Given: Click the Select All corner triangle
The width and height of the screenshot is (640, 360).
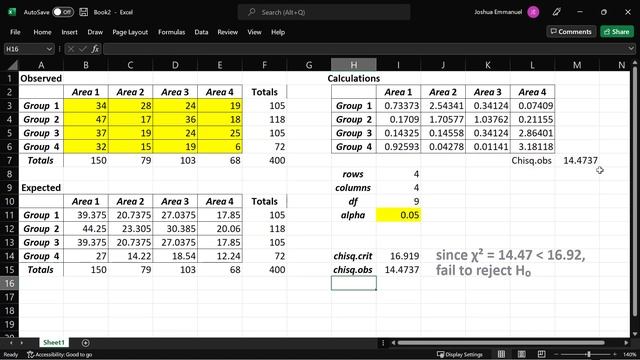Looking at the screenshot, I should pos(13,65).
